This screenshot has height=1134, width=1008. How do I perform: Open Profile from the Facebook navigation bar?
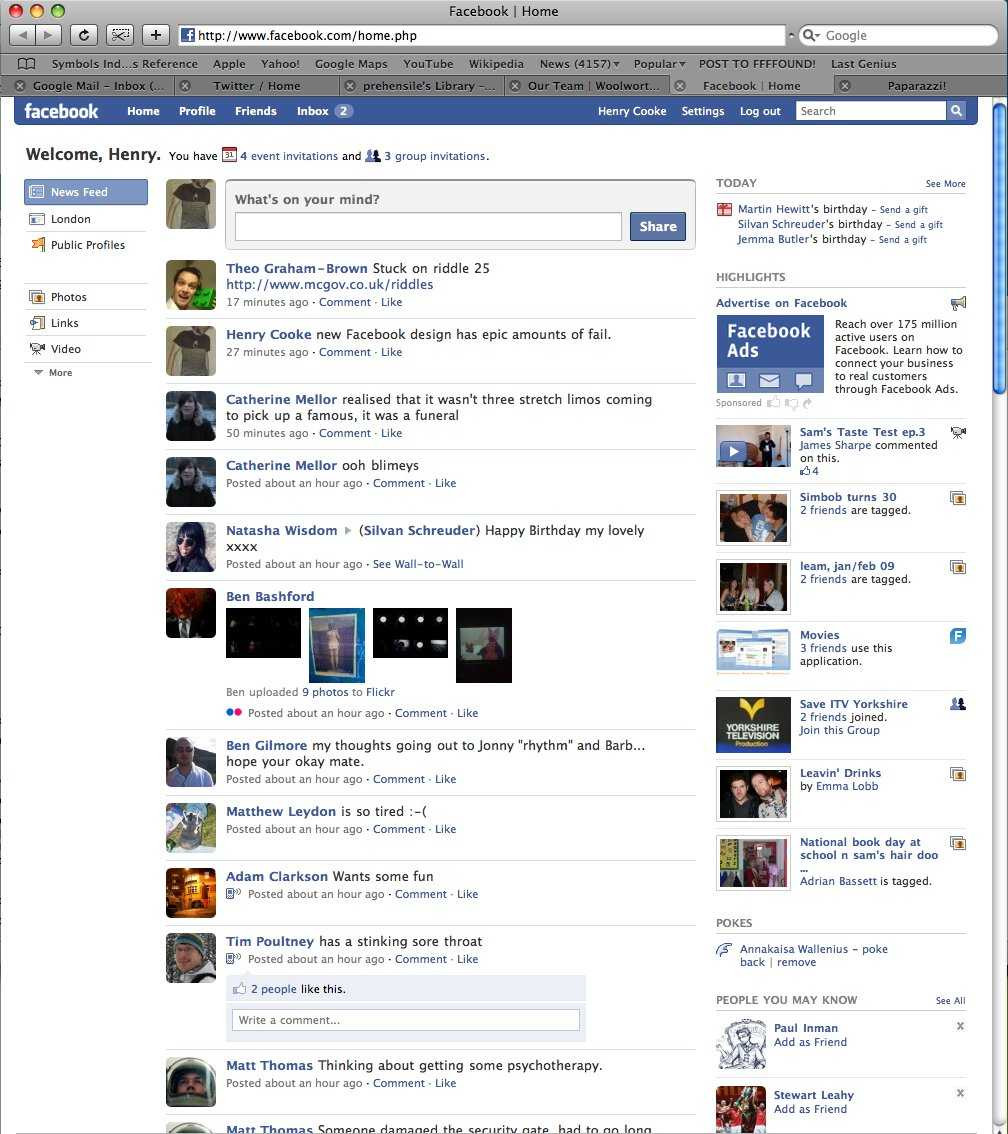click(197, 111)
